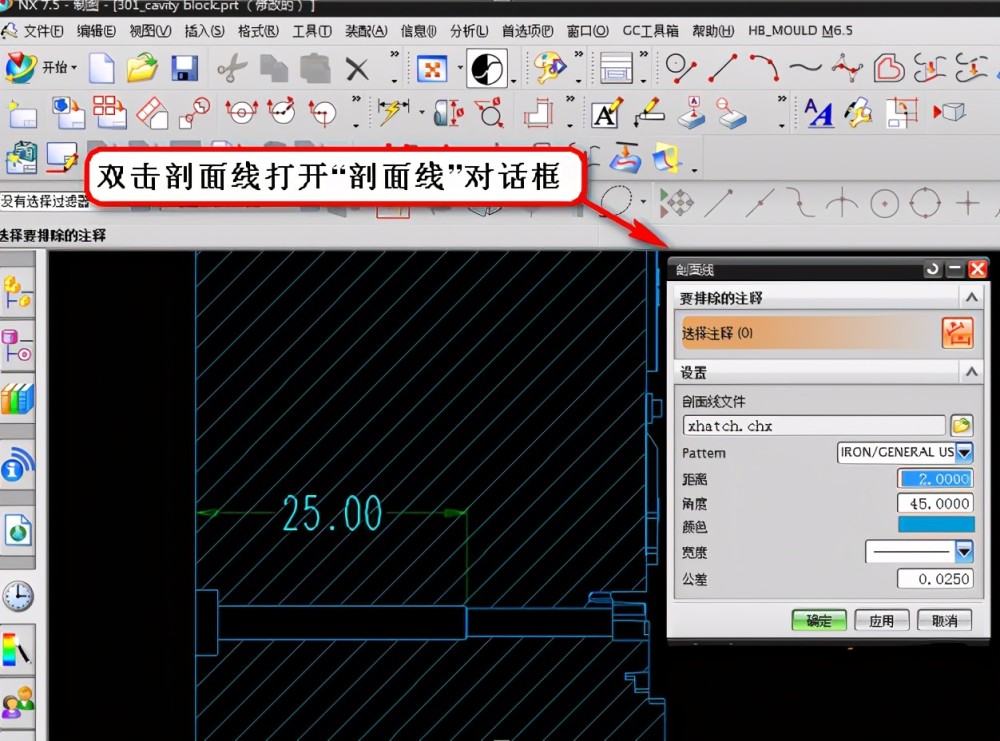Image resolution: width=1000 pixels, height=741 pixels.
Task: Open the clock History sidebar icon
Action: pyautogui.click(x=17, y=597)
